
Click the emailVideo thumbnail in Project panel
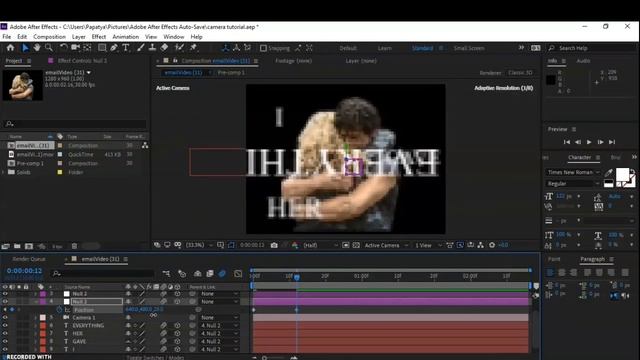22,85
